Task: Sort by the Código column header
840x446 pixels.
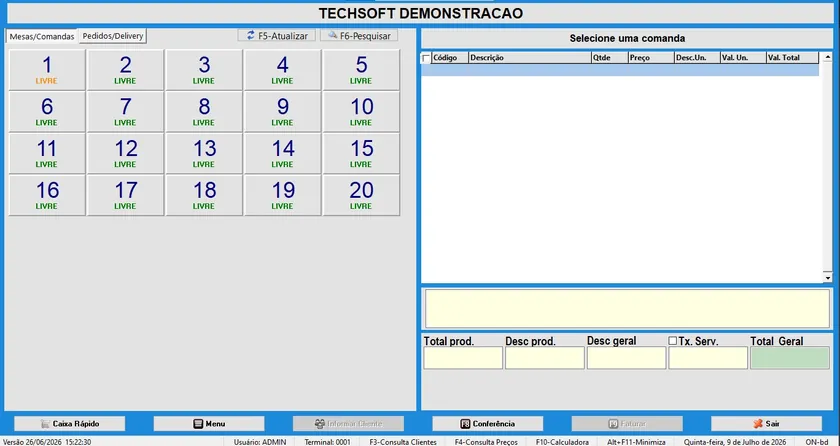Action: click(450, 58)
